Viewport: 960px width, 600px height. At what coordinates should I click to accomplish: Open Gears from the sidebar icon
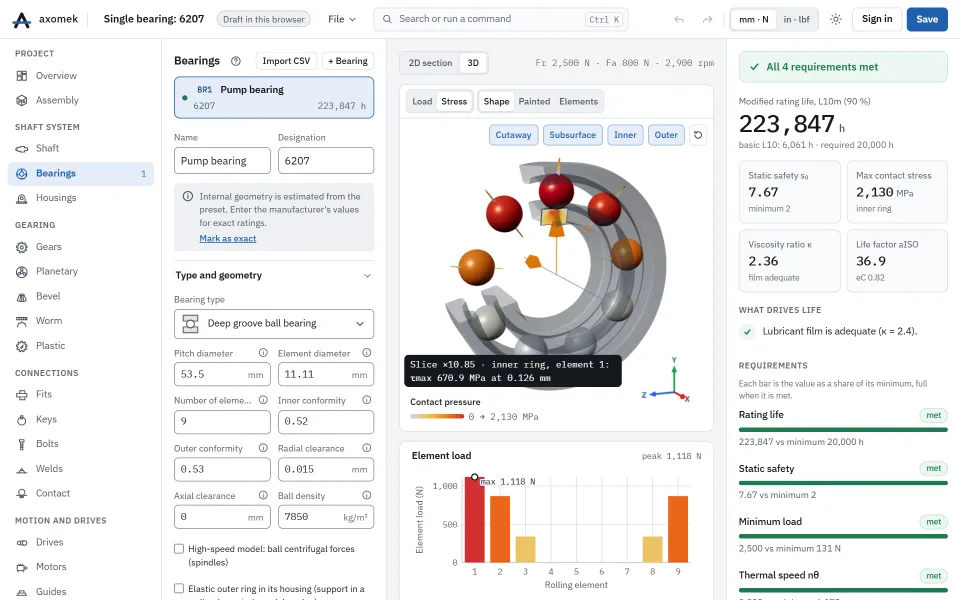click(x=22, y=247)
